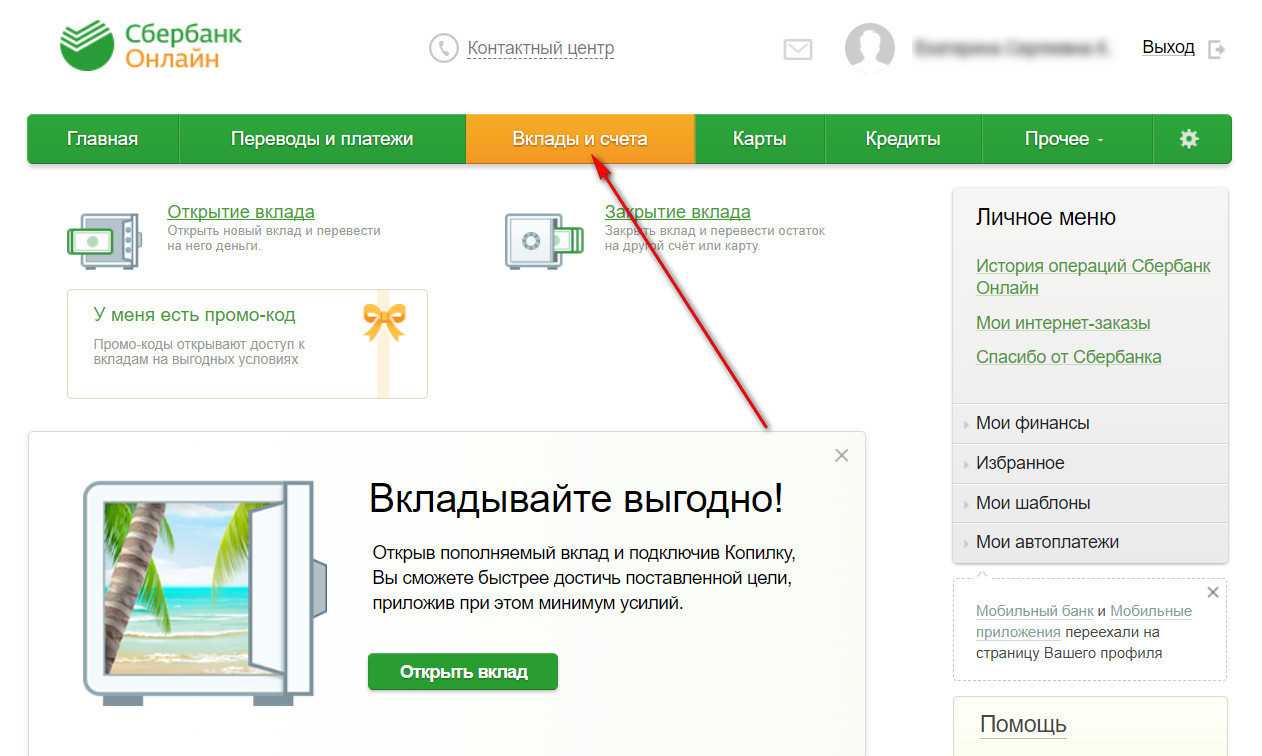Expand Мои финансы section

point(1090,423)
